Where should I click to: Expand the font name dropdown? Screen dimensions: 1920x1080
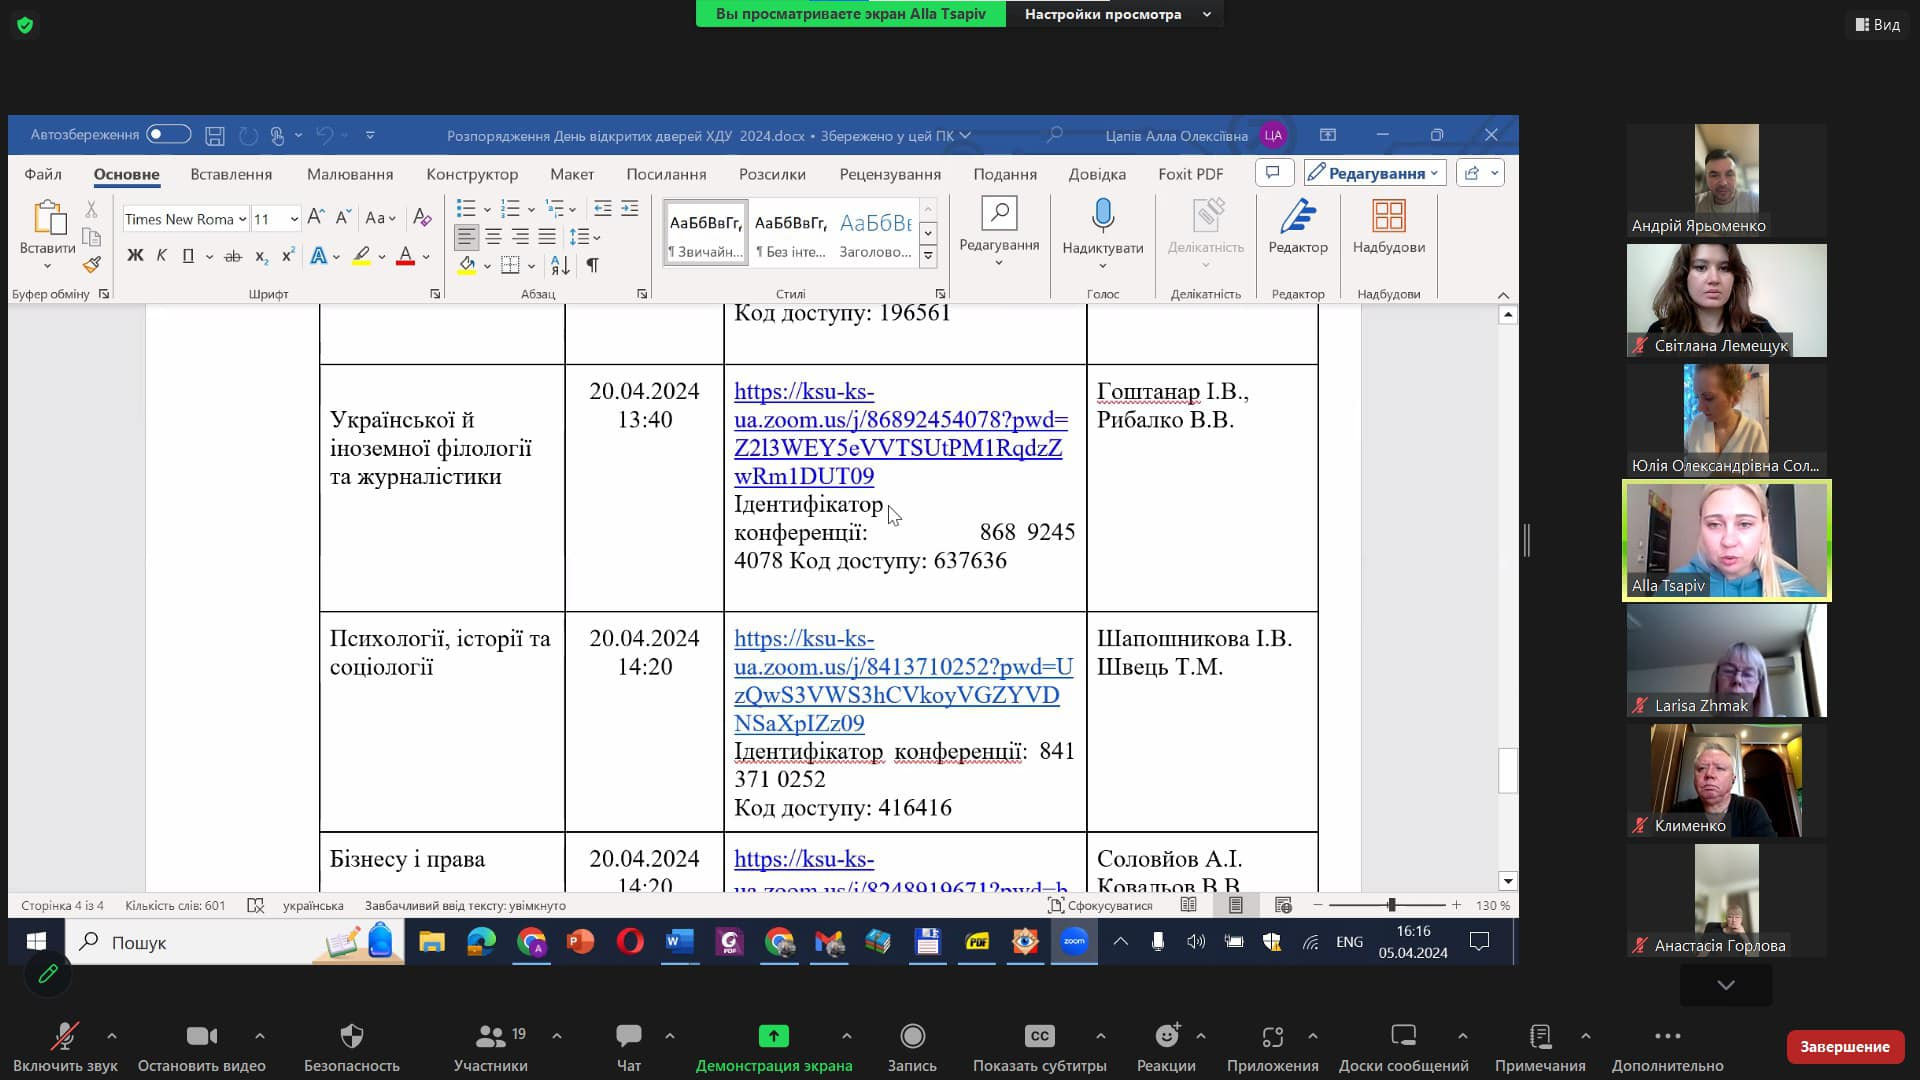pyautogui.click(x=243, y=219)
